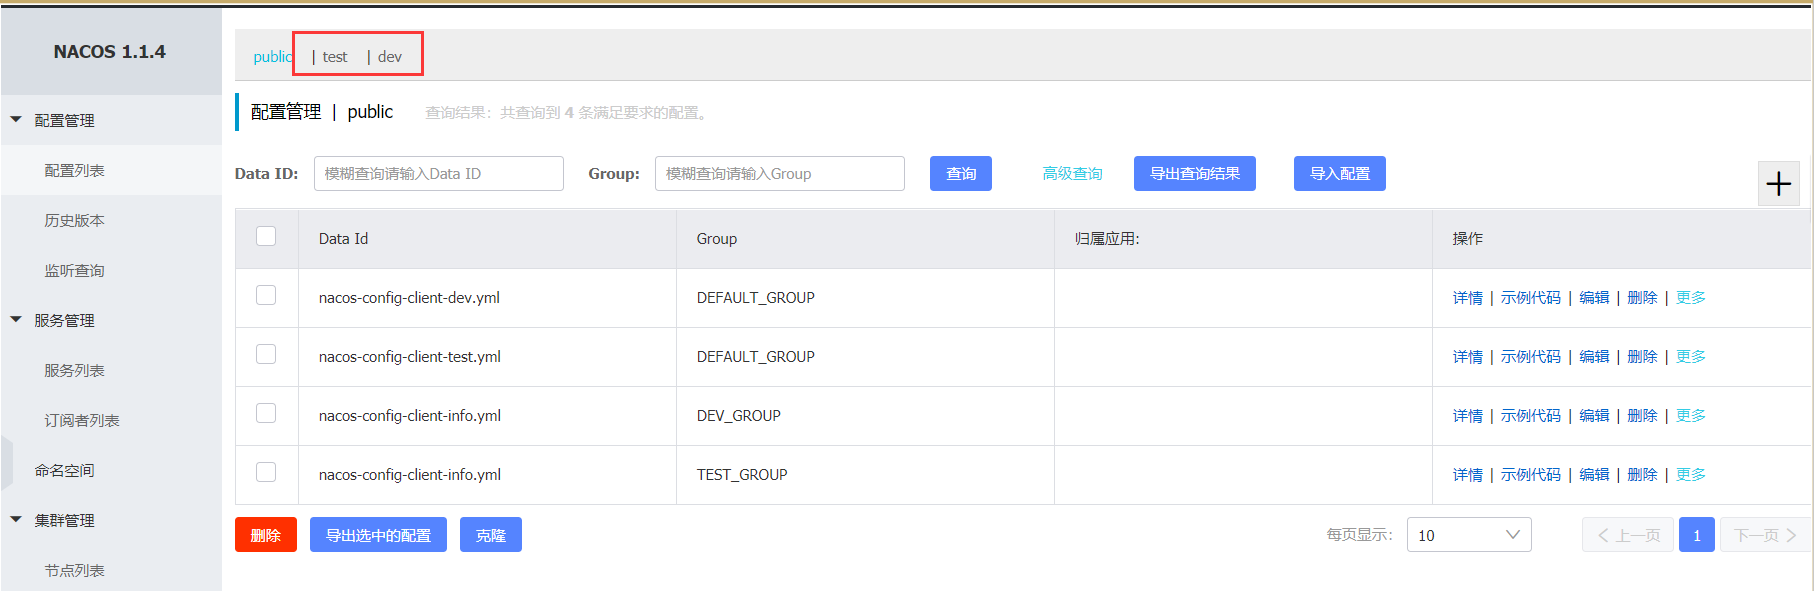
Task: Click the 导入配置 button
Action: coord(1339,174)
